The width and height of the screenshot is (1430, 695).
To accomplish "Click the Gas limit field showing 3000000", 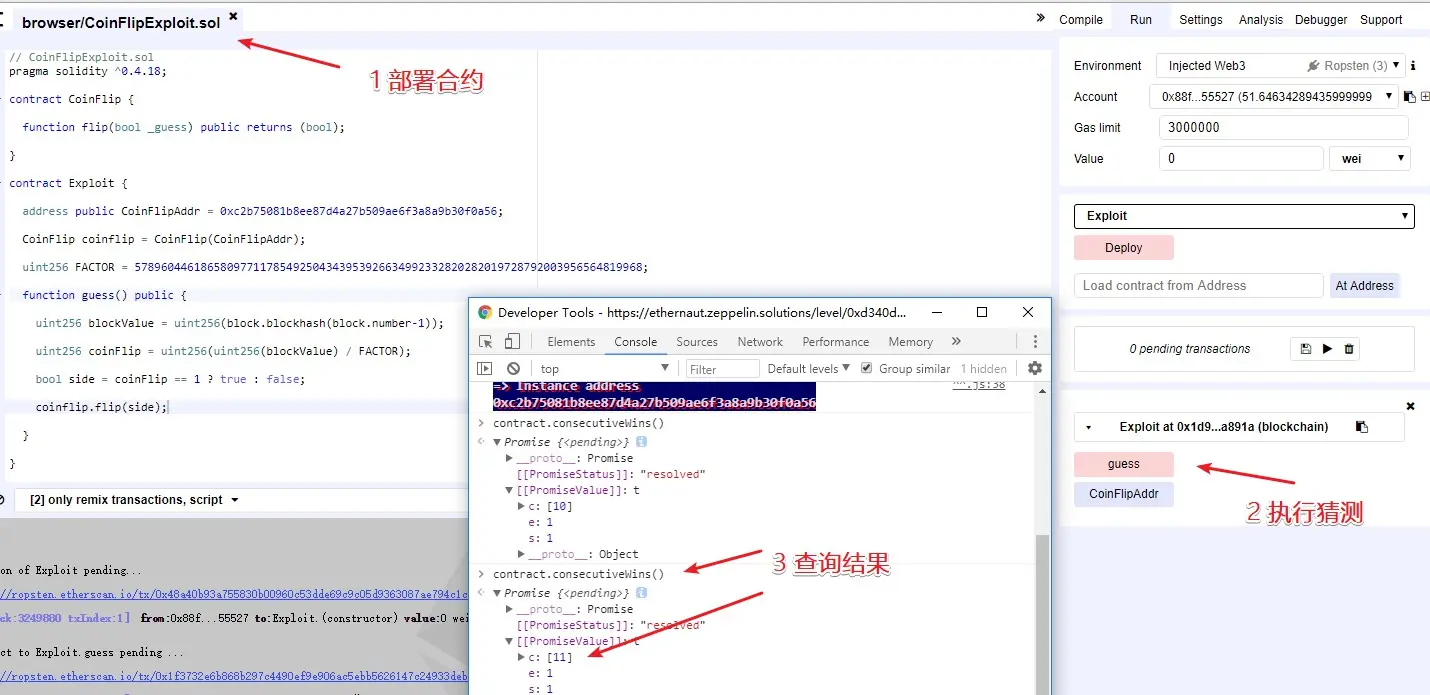I will (1284, 128).
